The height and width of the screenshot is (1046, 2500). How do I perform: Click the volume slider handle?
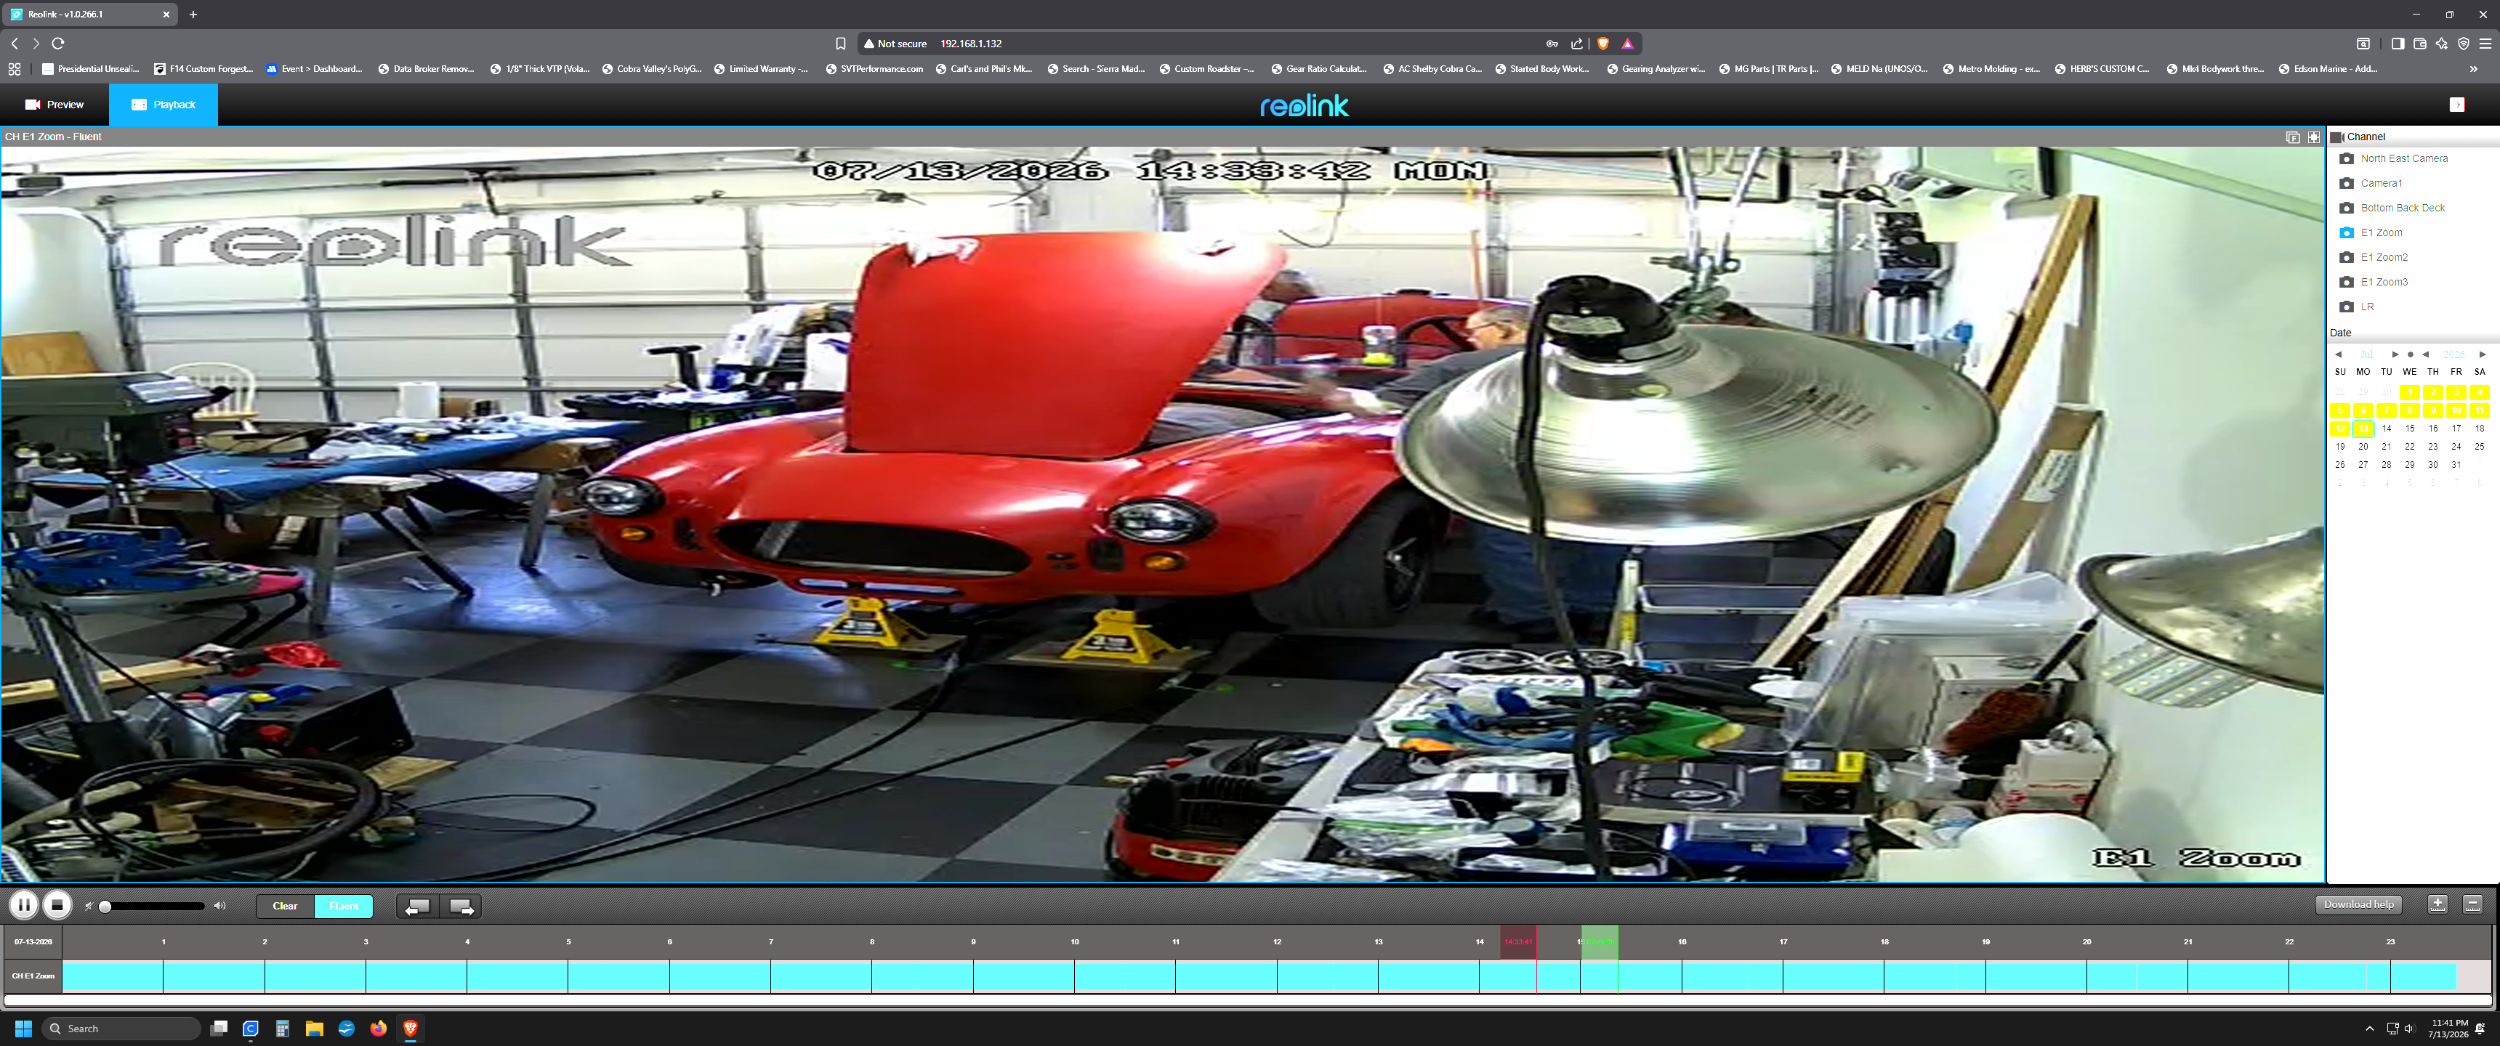click(x=105, y=906)
